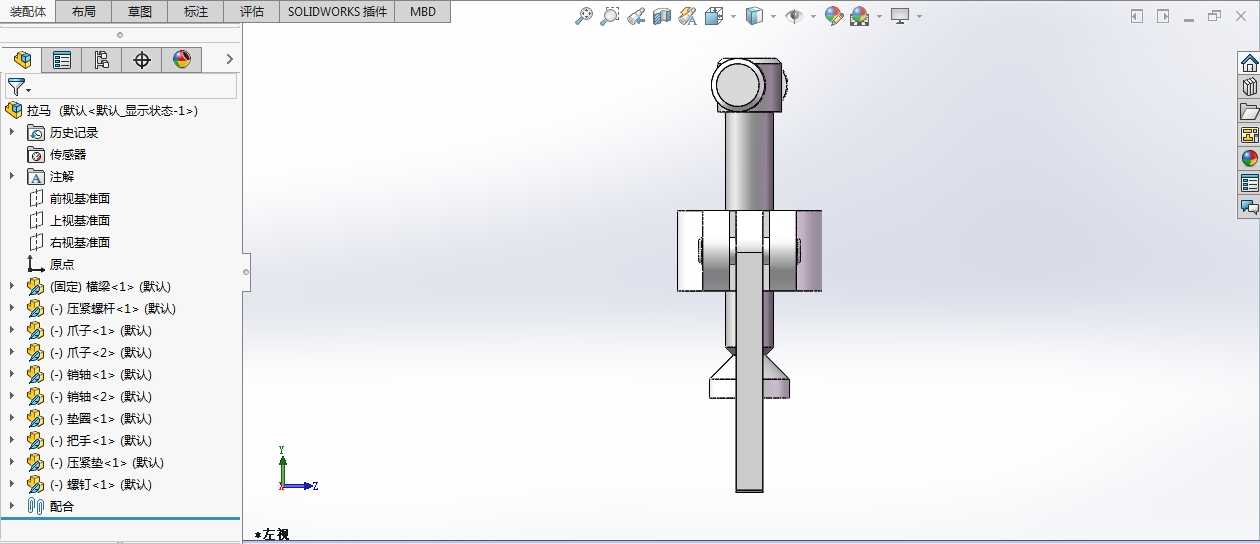Select the MBD tab
1260x544 pixels.
pyautogui.click(x=423, y=12)
